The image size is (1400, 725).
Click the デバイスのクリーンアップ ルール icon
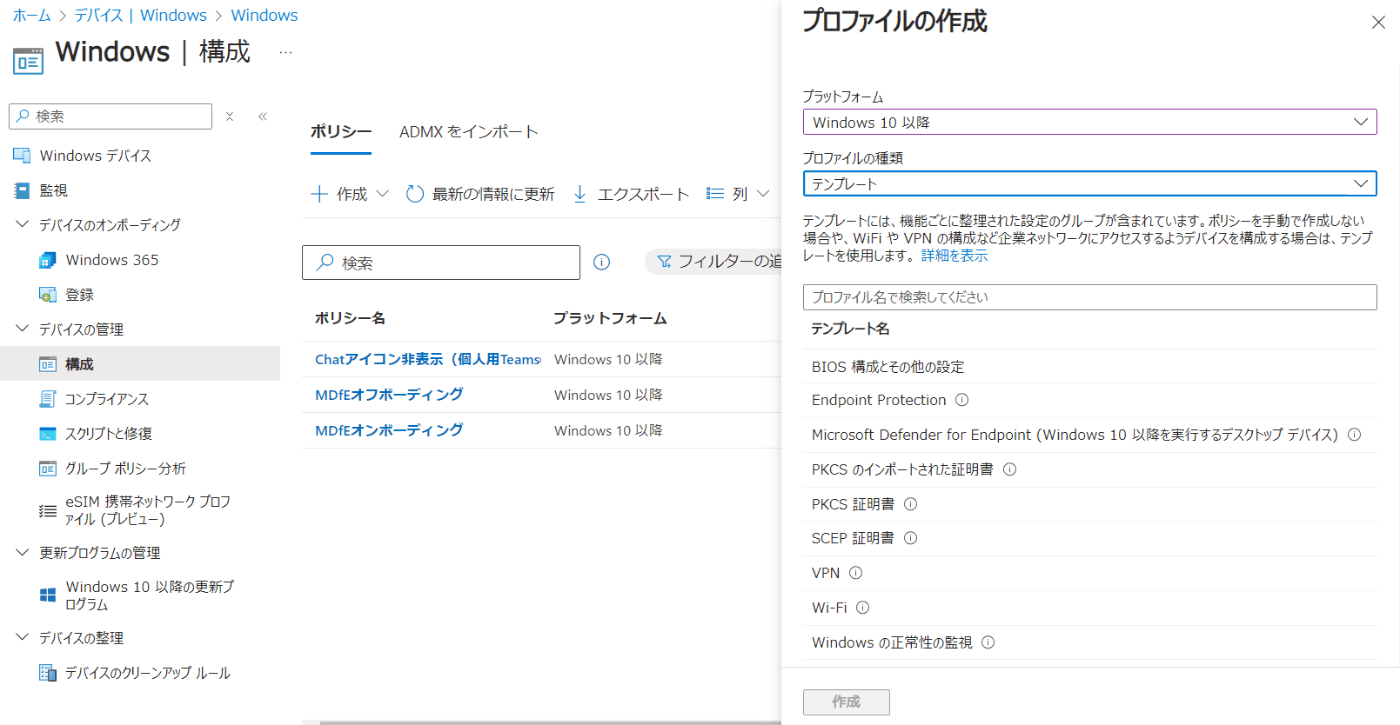(47, 673)
